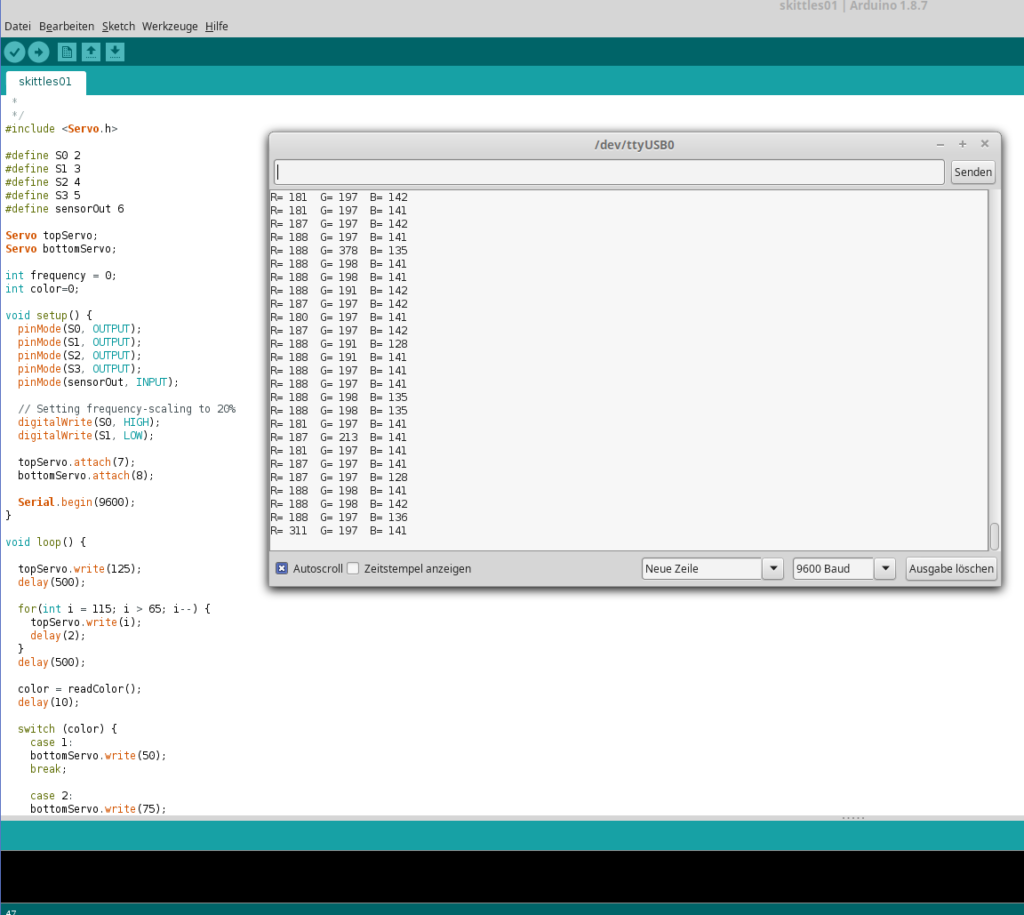Enable the Zeitstempel anzeigen checkbox
Image resolution: width=1024 pixels, height=915 pixels.
[353, 568]
